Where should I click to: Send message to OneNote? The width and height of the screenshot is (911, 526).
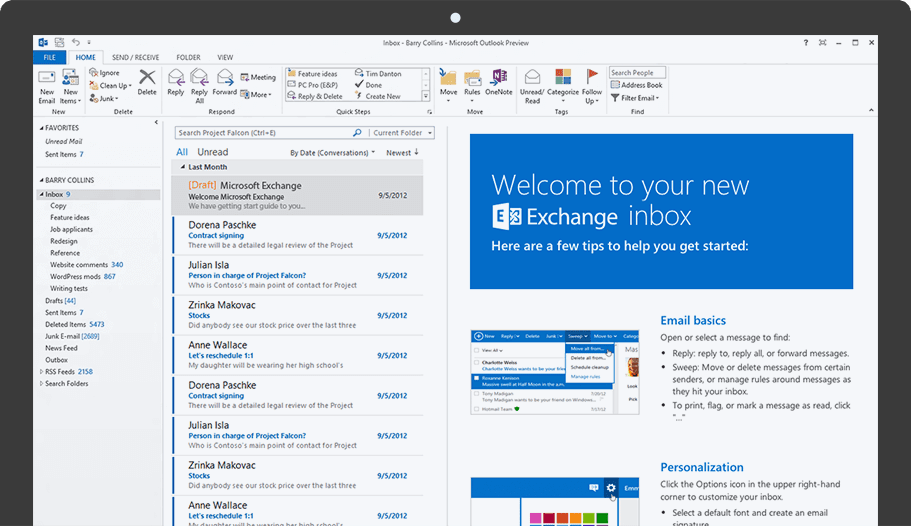(498, 80)
